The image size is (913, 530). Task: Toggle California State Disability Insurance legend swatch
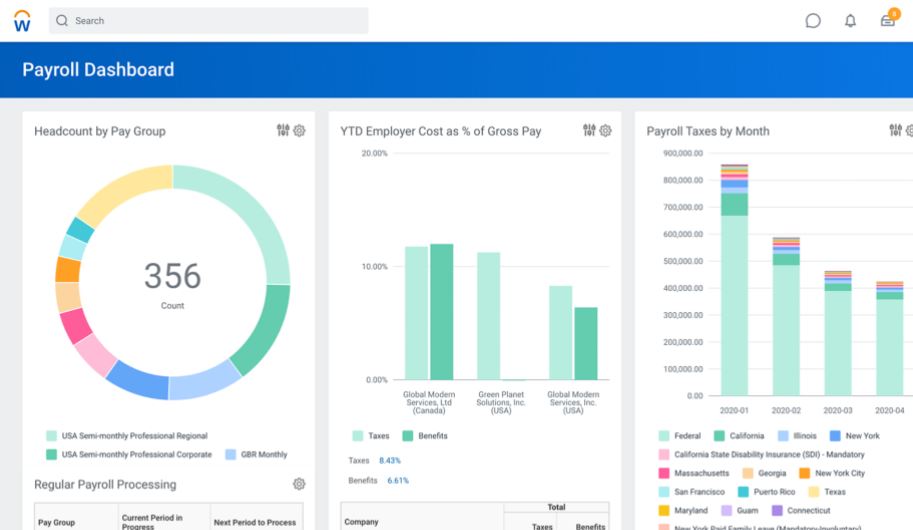664,454
